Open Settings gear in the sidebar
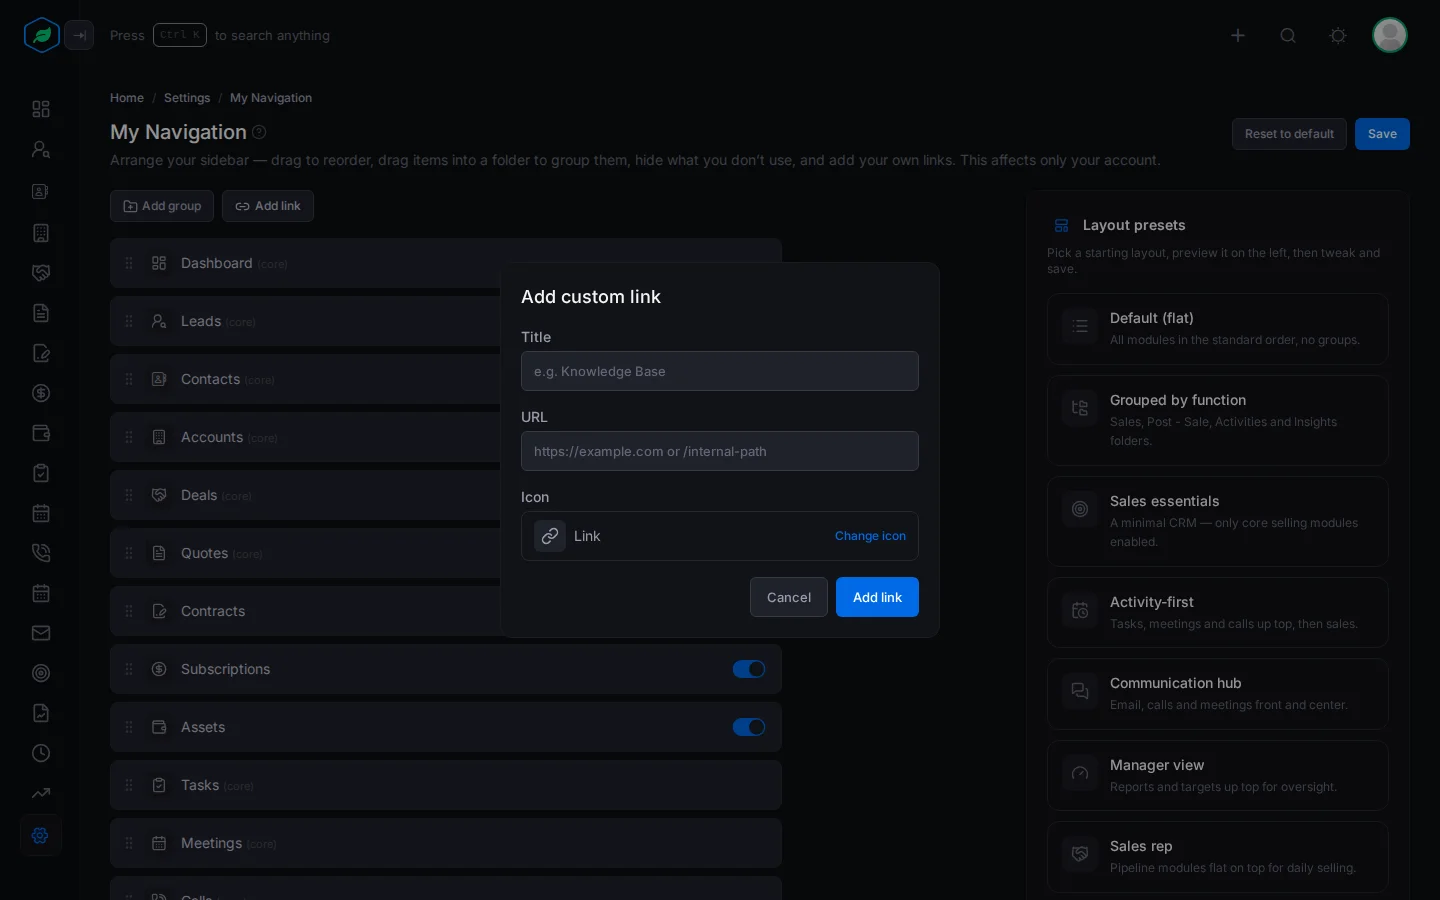1440x900 pixels. pyautogui.click(x=41, y=835)
